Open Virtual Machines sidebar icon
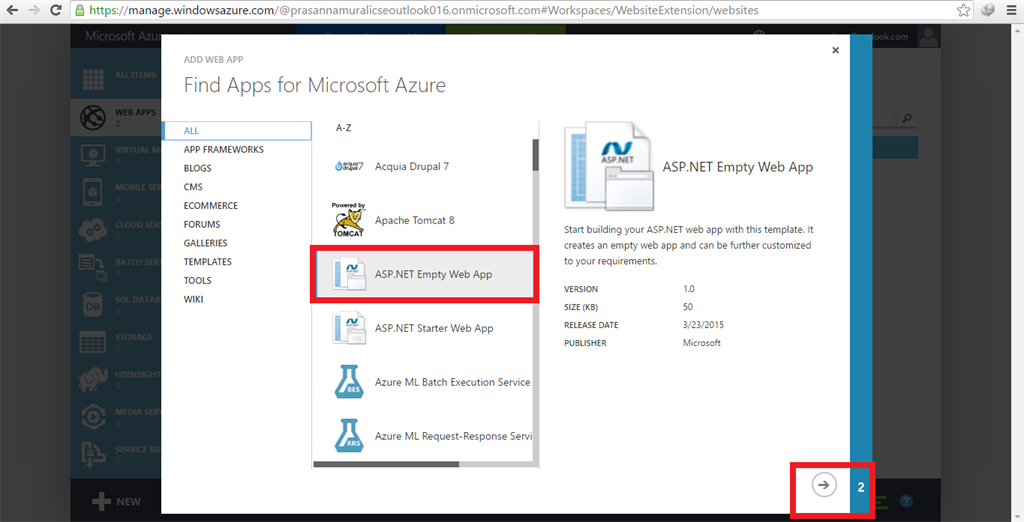Image resolution: width=1024 pixels, height=522 pixels. click(x=93, y=155)
